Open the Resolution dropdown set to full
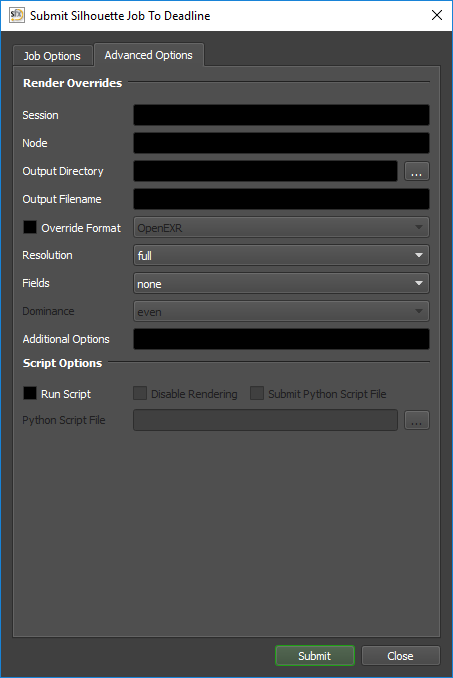Image resolution: width=453 pixels, height=678 pixels. click(x=281, y=255)
